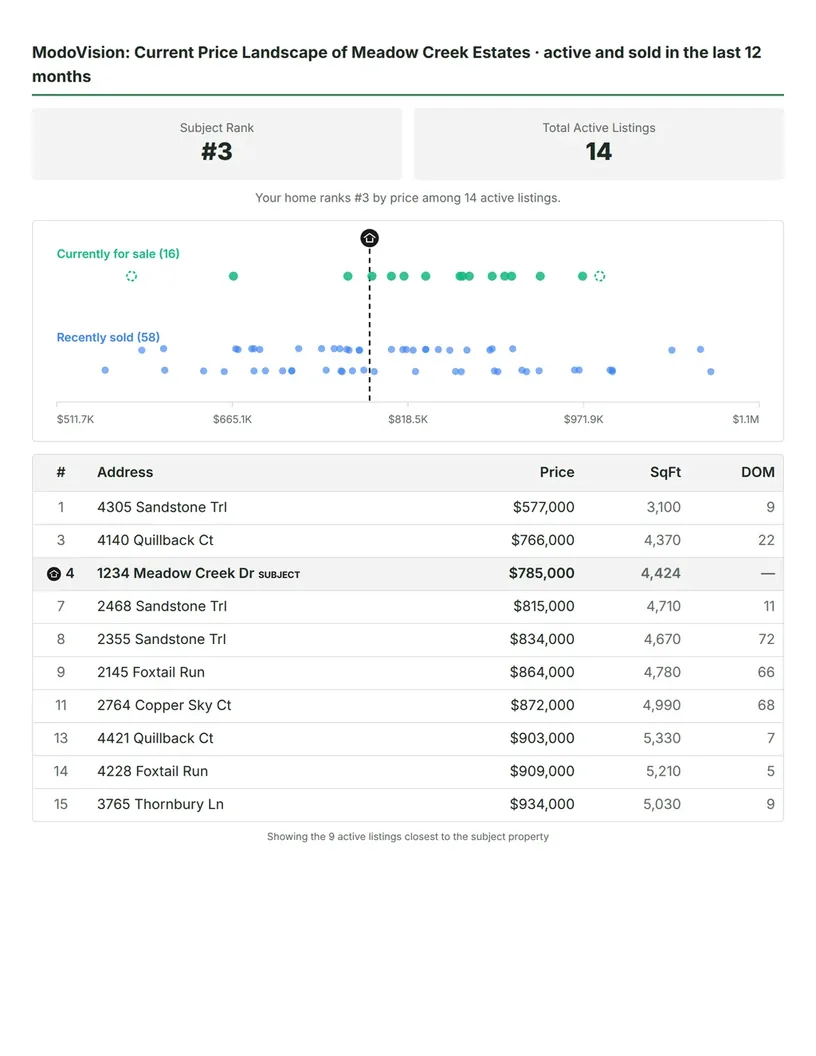Viewport: 816px width, 1056px height.
Task: Click the DOM value 11 for 2468 Sandstone
Action: pyautogui.click(x=769, y=606)
